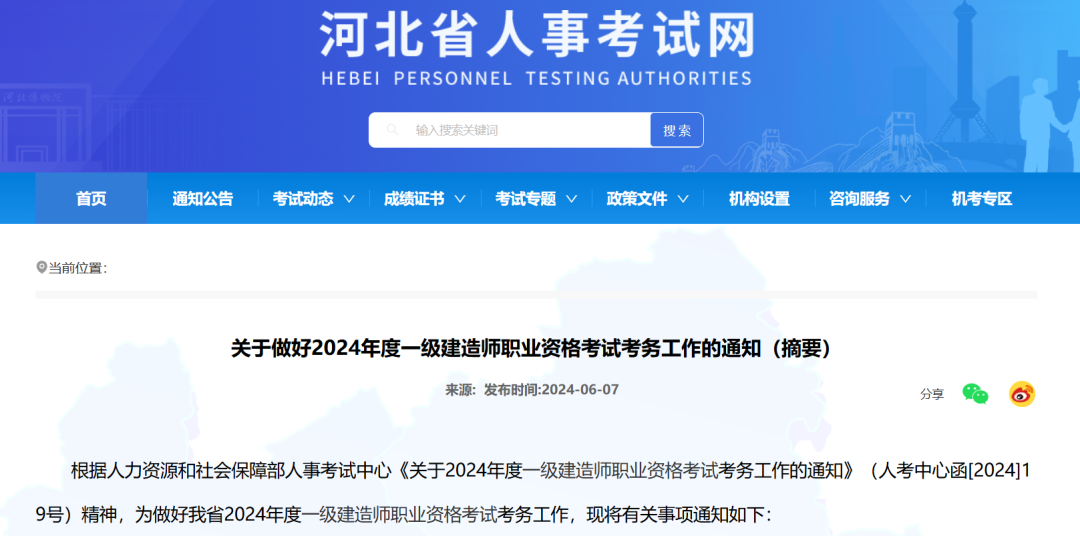Viewport: 1080px width, 536px height.
Task: Click the article title about 一级建造师
Action: (x=531, y=349)
